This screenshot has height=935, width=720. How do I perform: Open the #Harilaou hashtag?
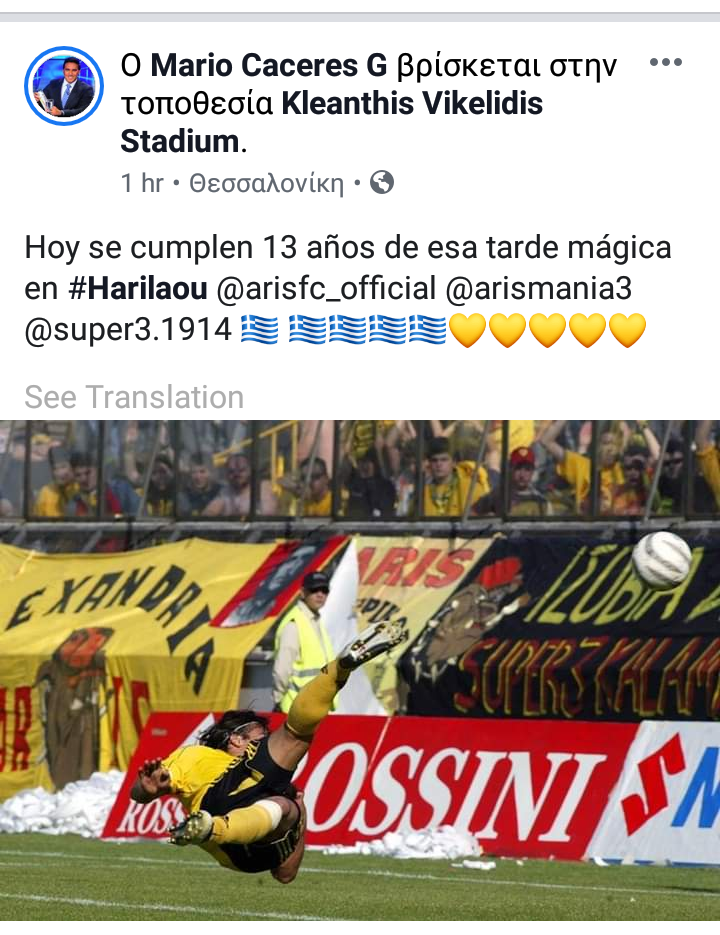click(138, 289)
